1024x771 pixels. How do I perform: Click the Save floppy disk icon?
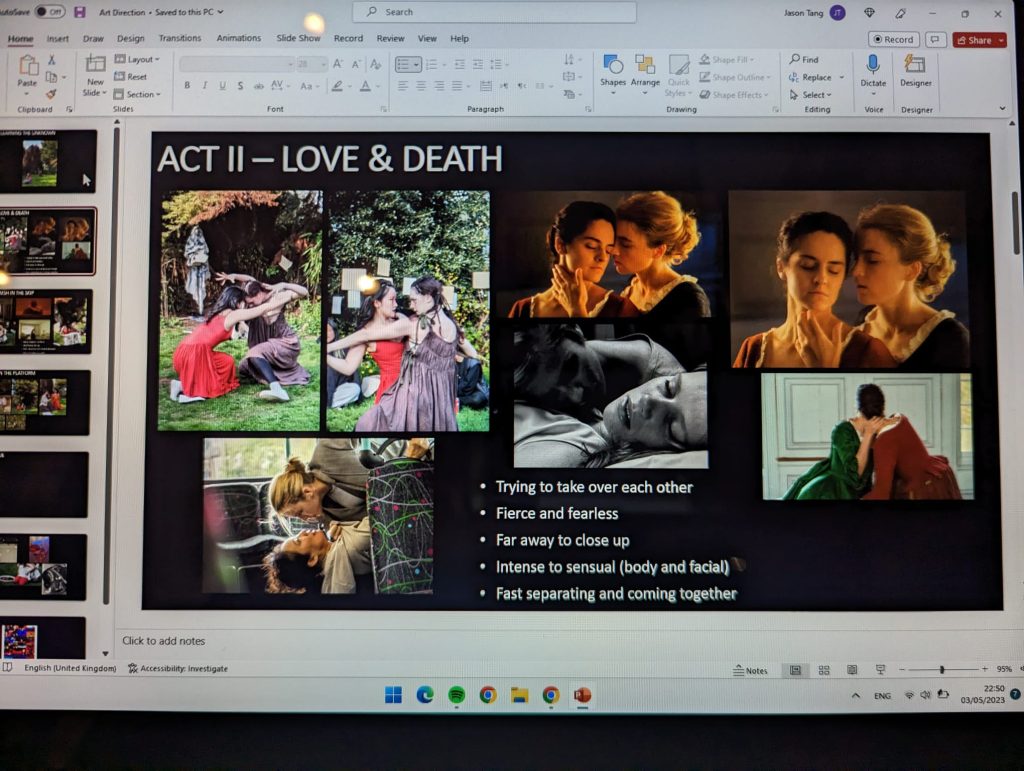pyautogui.click(x=80, y=12)
